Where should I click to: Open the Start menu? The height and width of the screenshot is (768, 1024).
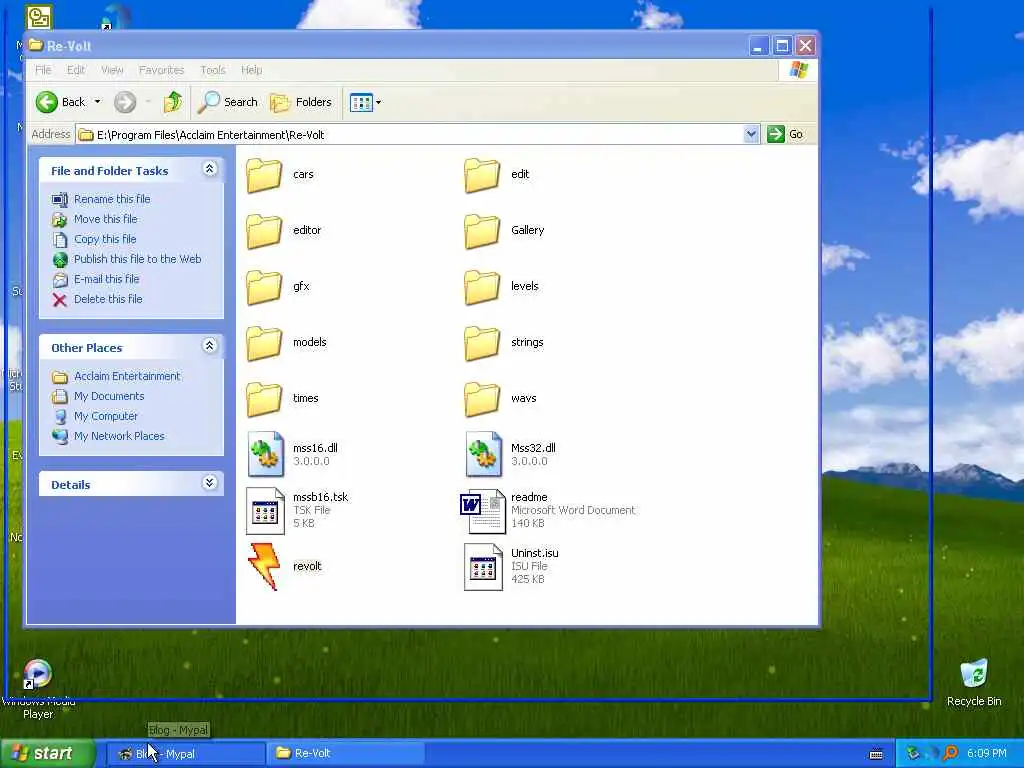coord(47,754)
